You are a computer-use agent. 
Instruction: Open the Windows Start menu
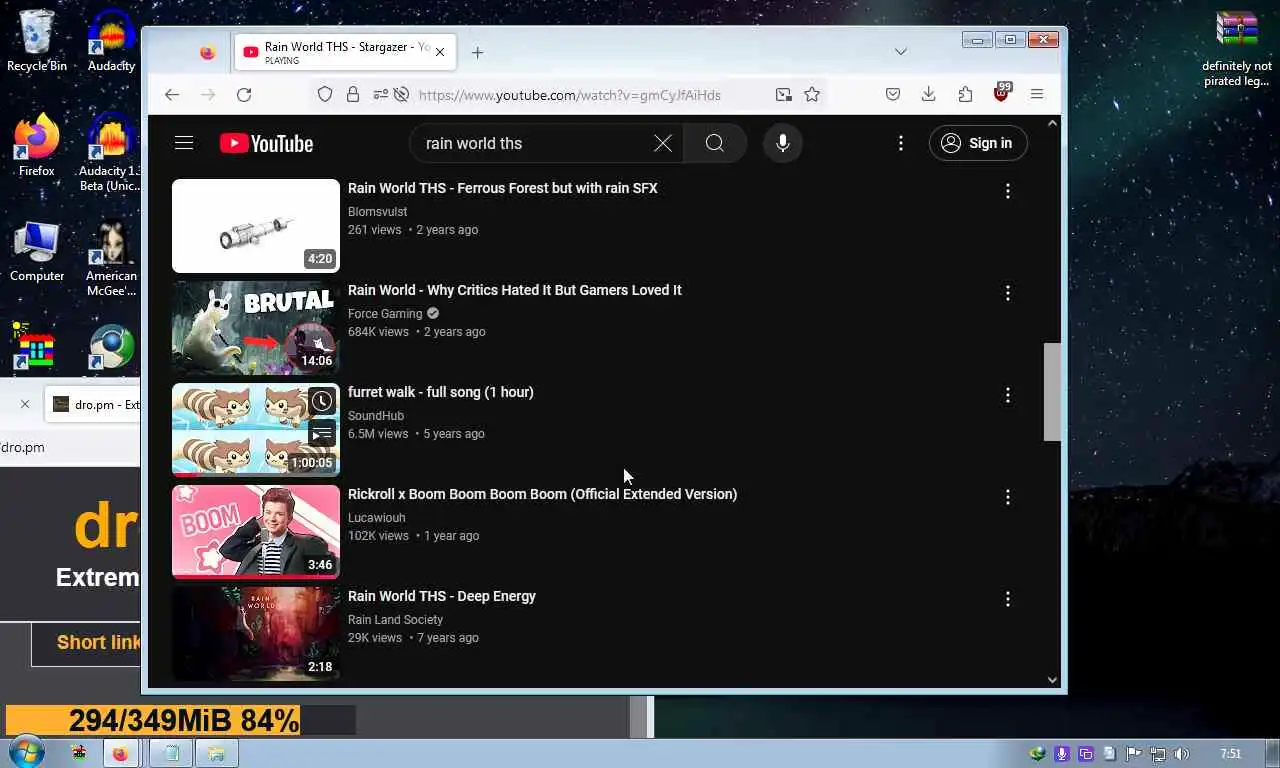(25, 753)
